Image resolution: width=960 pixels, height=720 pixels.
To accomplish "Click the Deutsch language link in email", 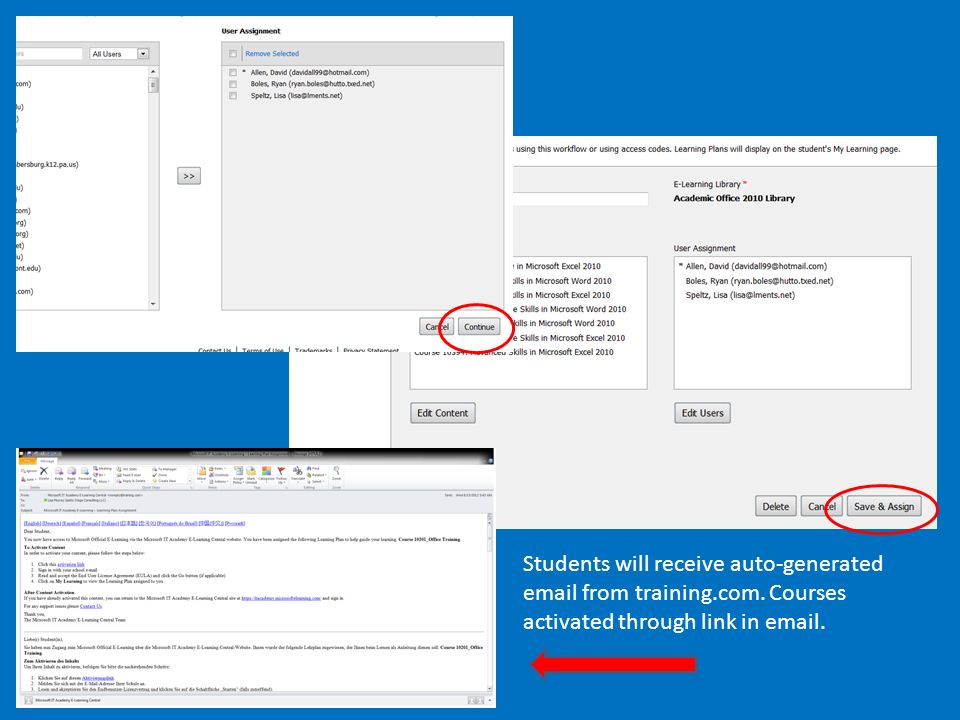I will [x=52, y=523].
